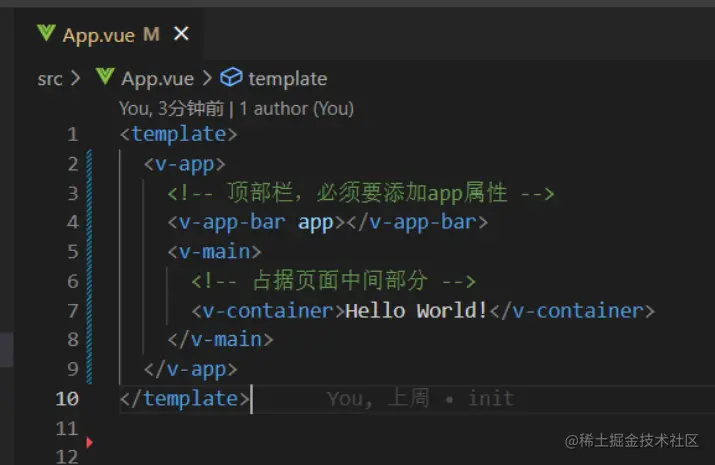This screenshot has width=715, height=465.
Task: Click the 'Hello World!' text
Action: [416, 311]
